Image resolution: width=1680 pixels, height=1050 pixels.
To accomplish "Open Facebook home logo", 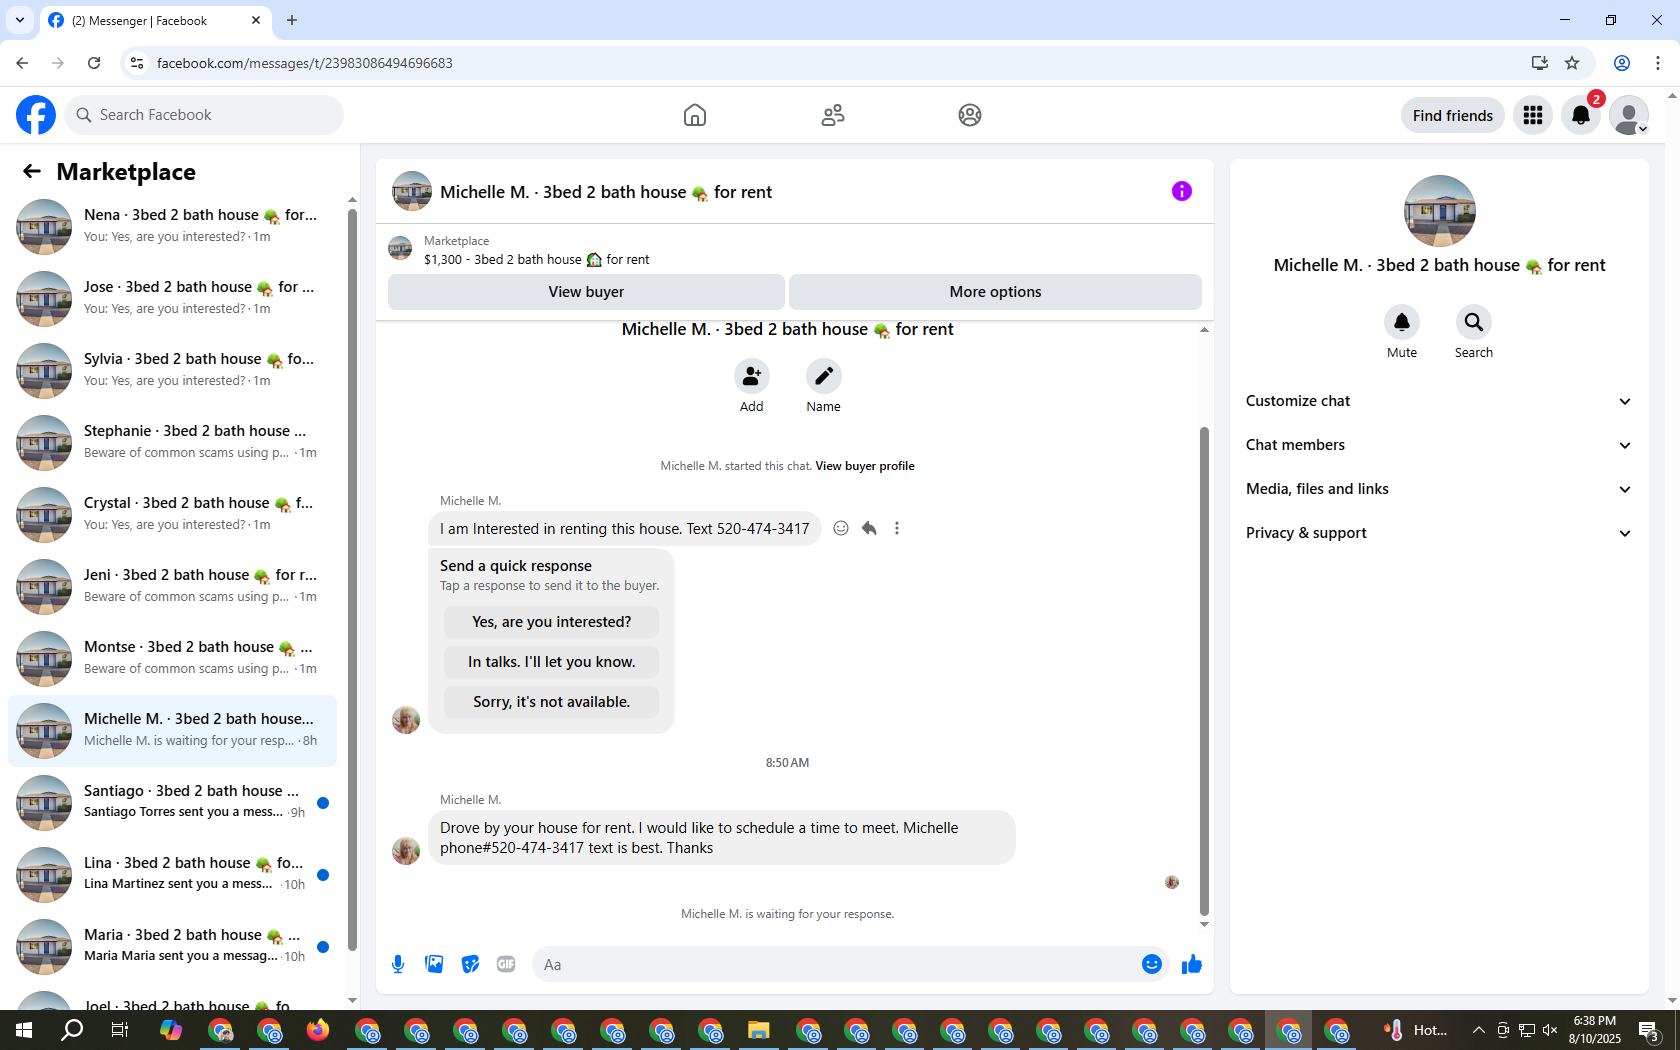I will click(36, 115).
